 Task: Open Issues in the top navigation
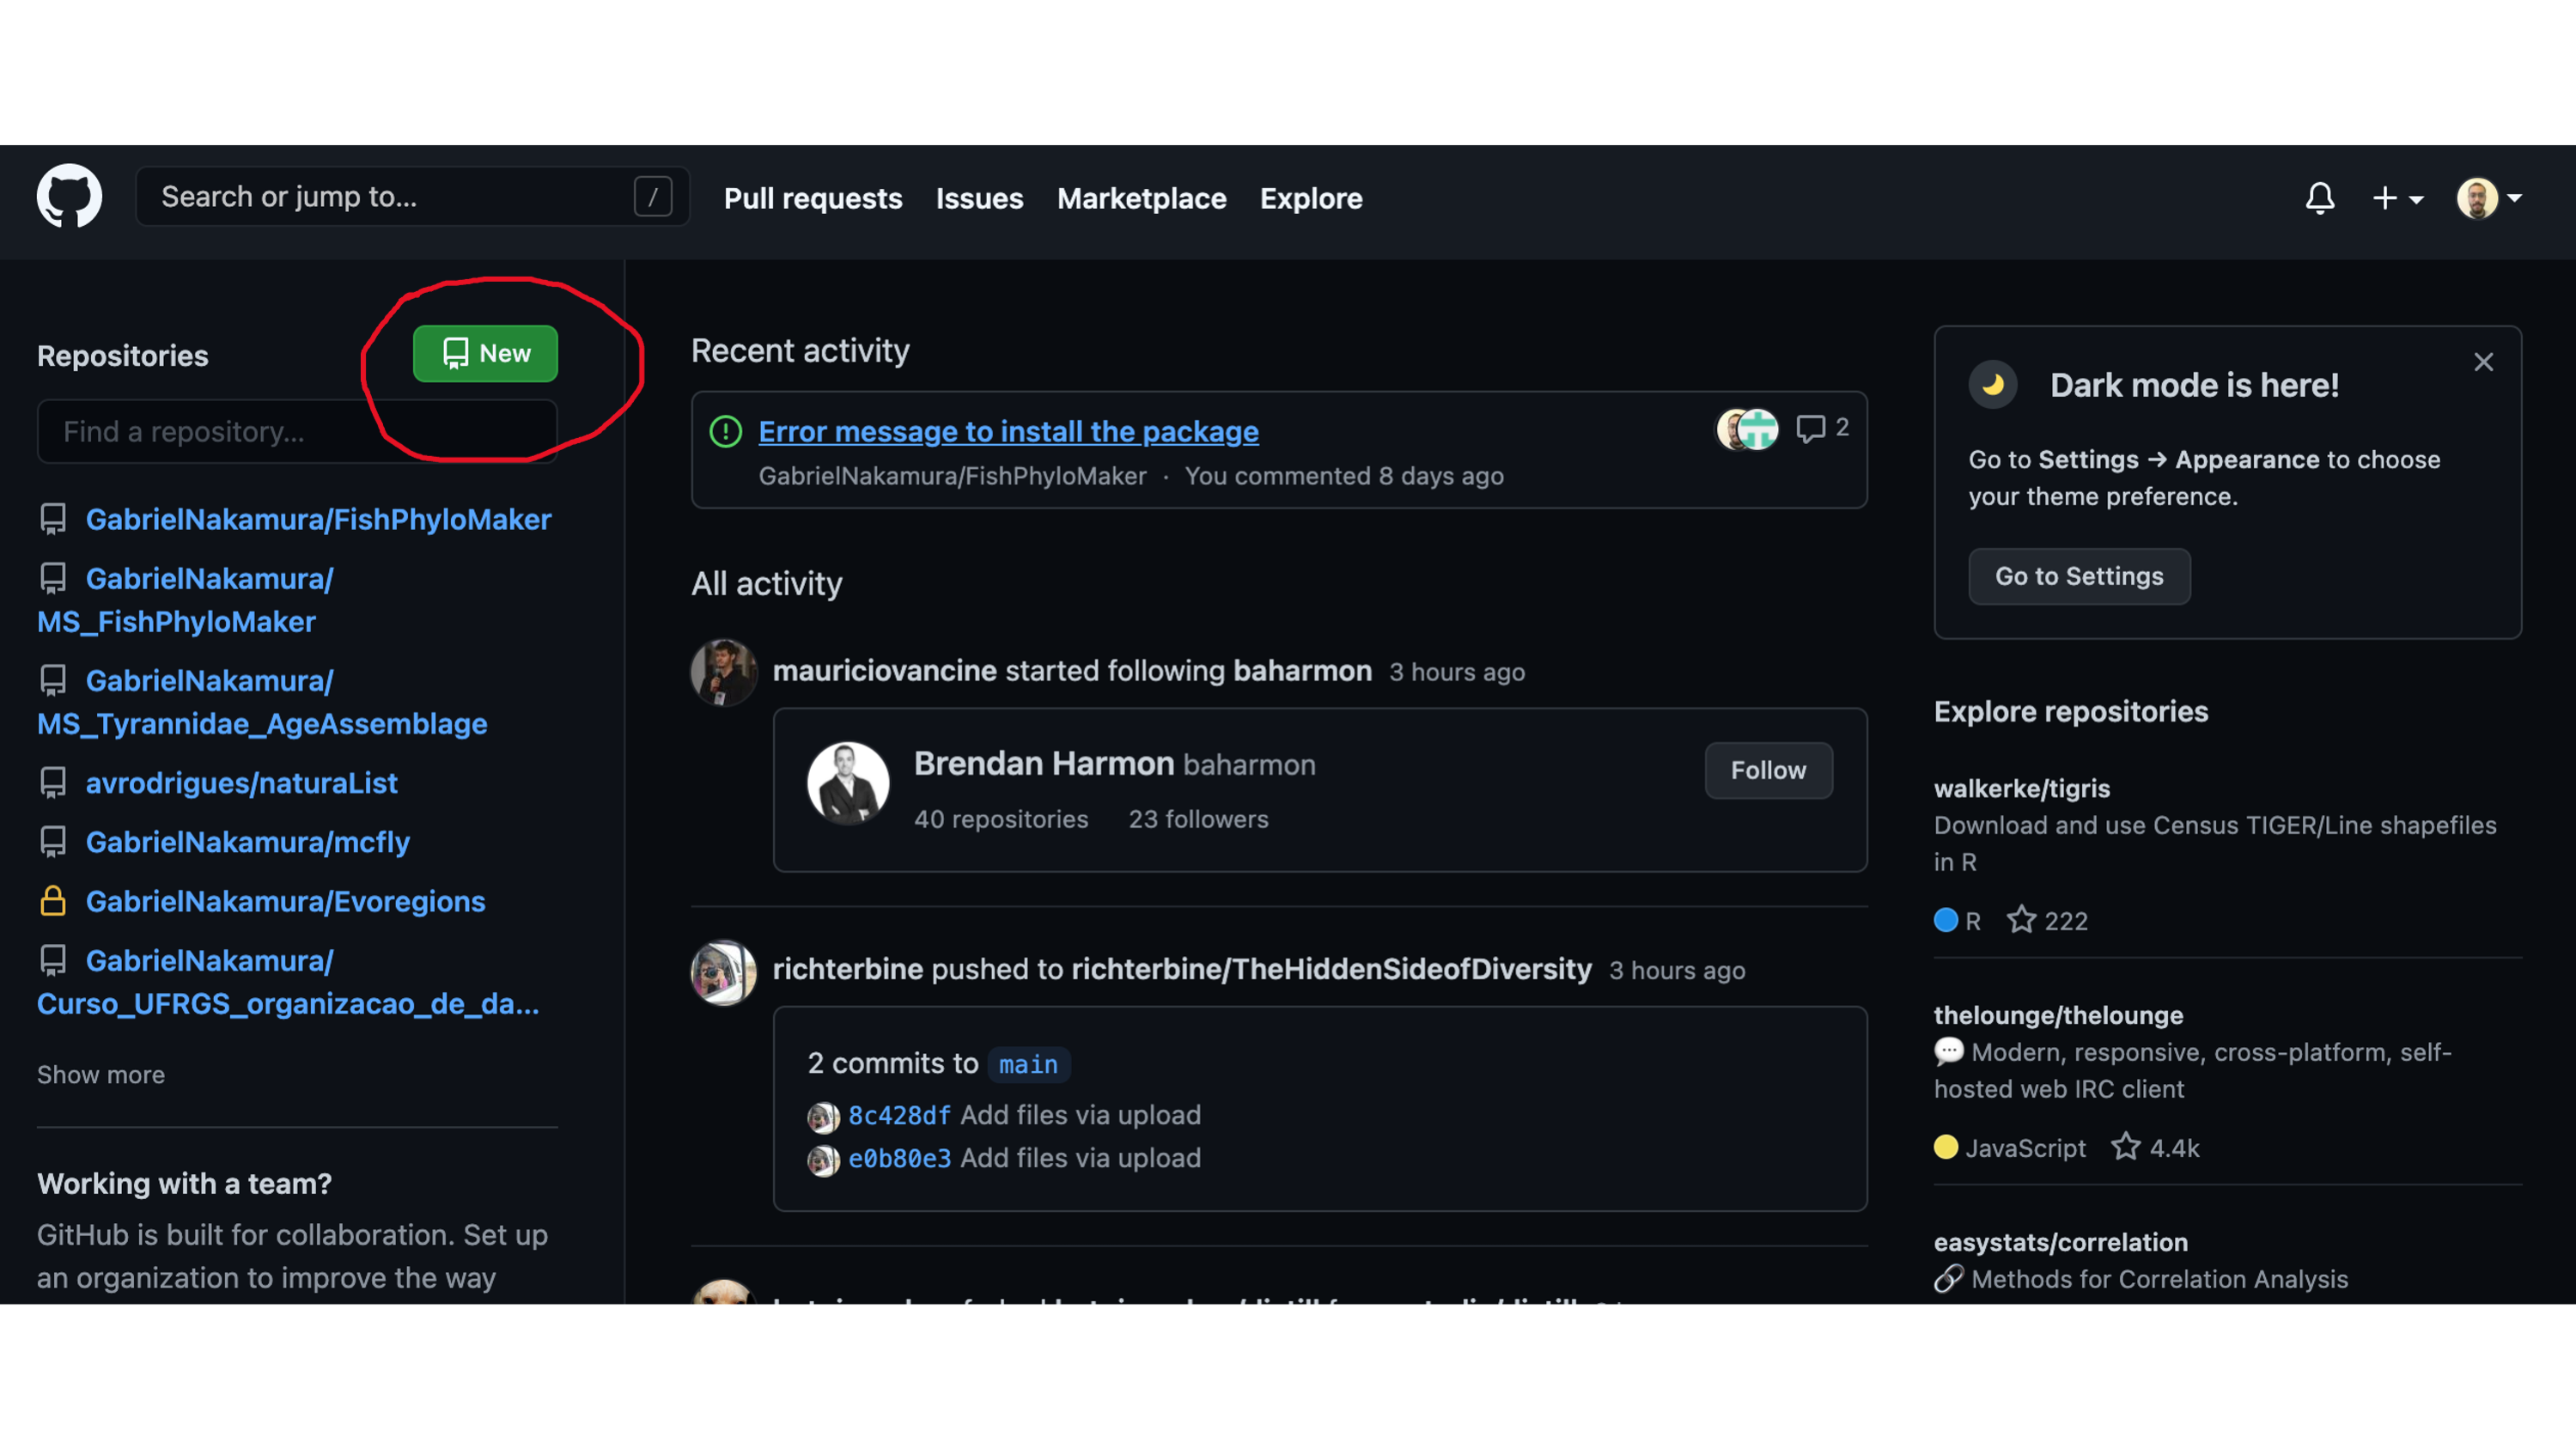(x=979, y=198)
